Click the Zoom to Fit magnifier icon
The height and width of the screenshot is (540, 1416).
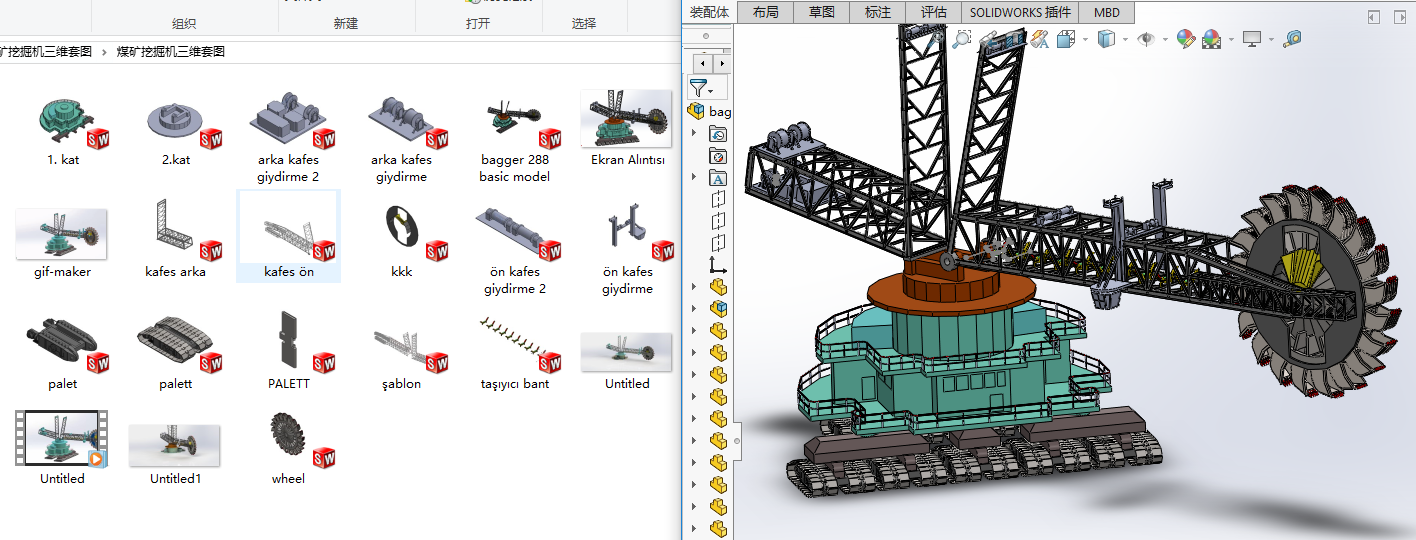coord(935,39)
